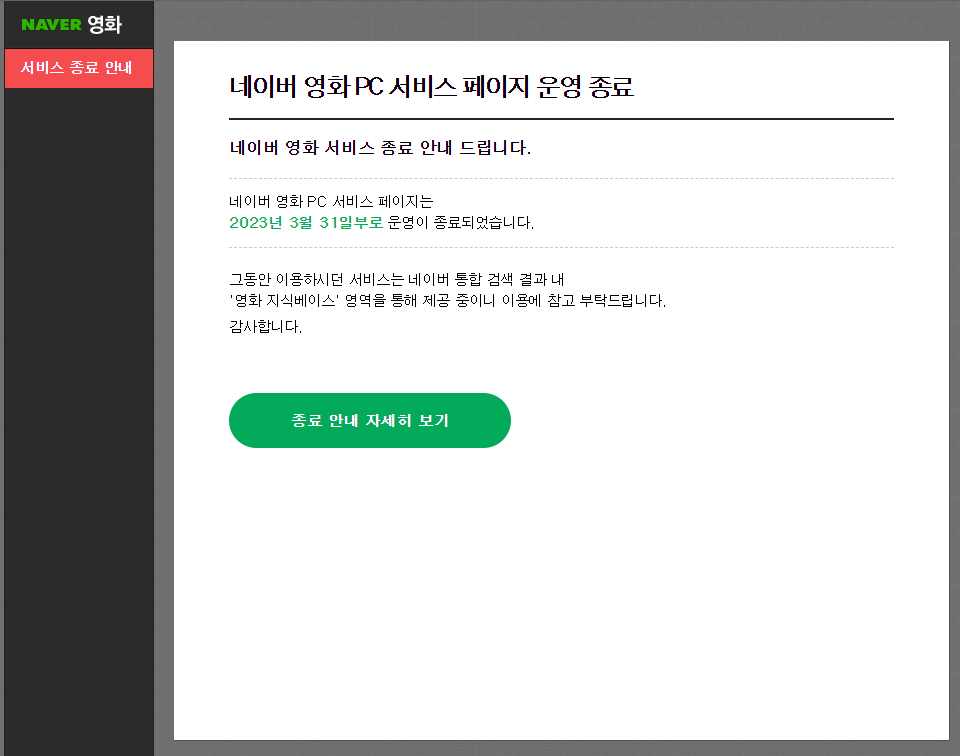Click the 종료 안내 자세히 보기 button

[x=370, y=421]
